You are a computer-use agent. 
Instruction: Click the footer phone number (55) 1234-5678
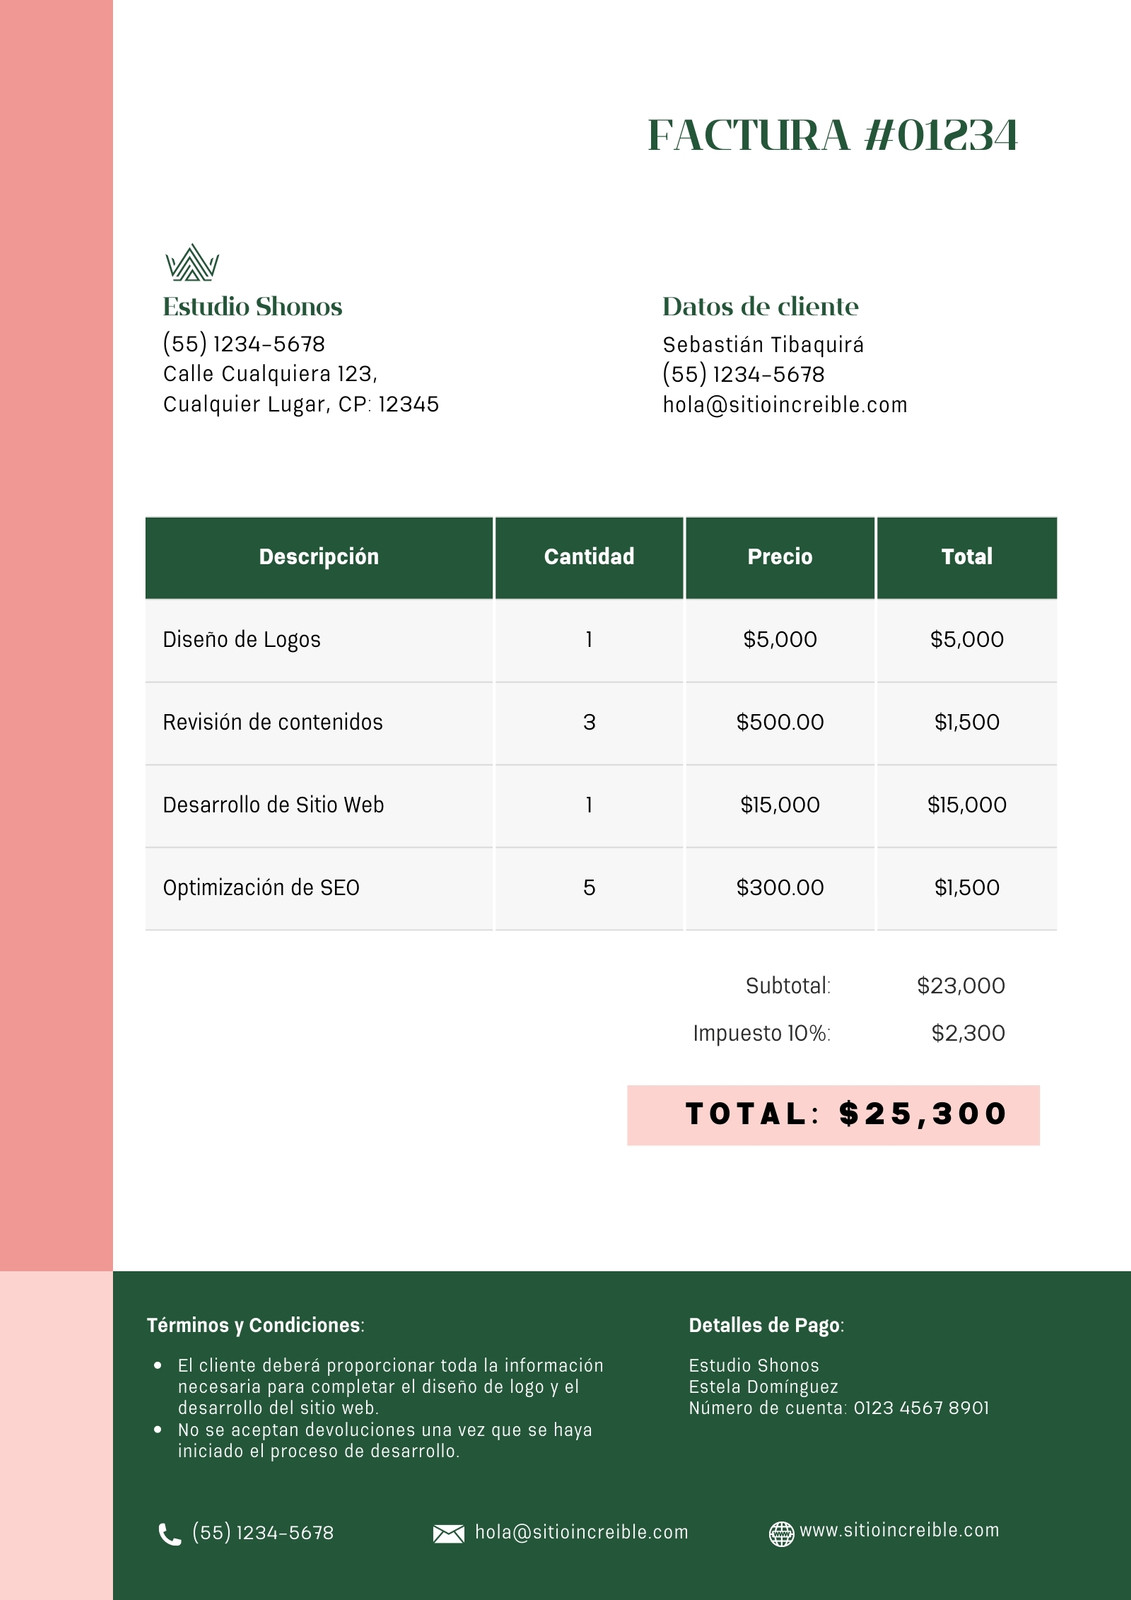click(263, 1533)
